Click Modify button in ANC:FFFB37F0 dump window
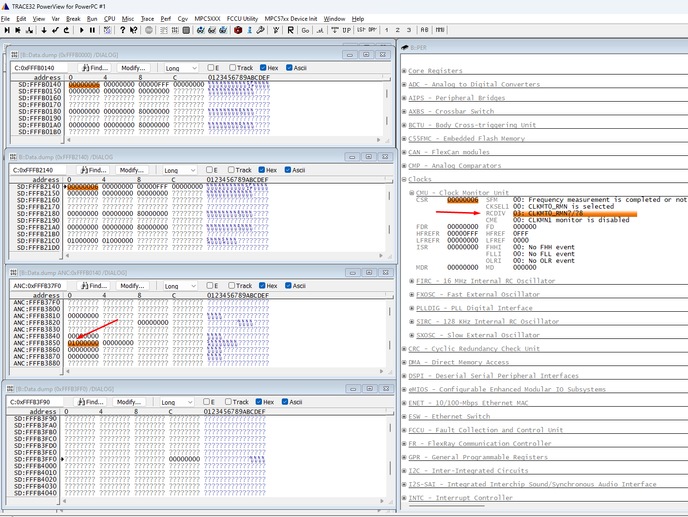688x517 pixels. pos(133,286)
